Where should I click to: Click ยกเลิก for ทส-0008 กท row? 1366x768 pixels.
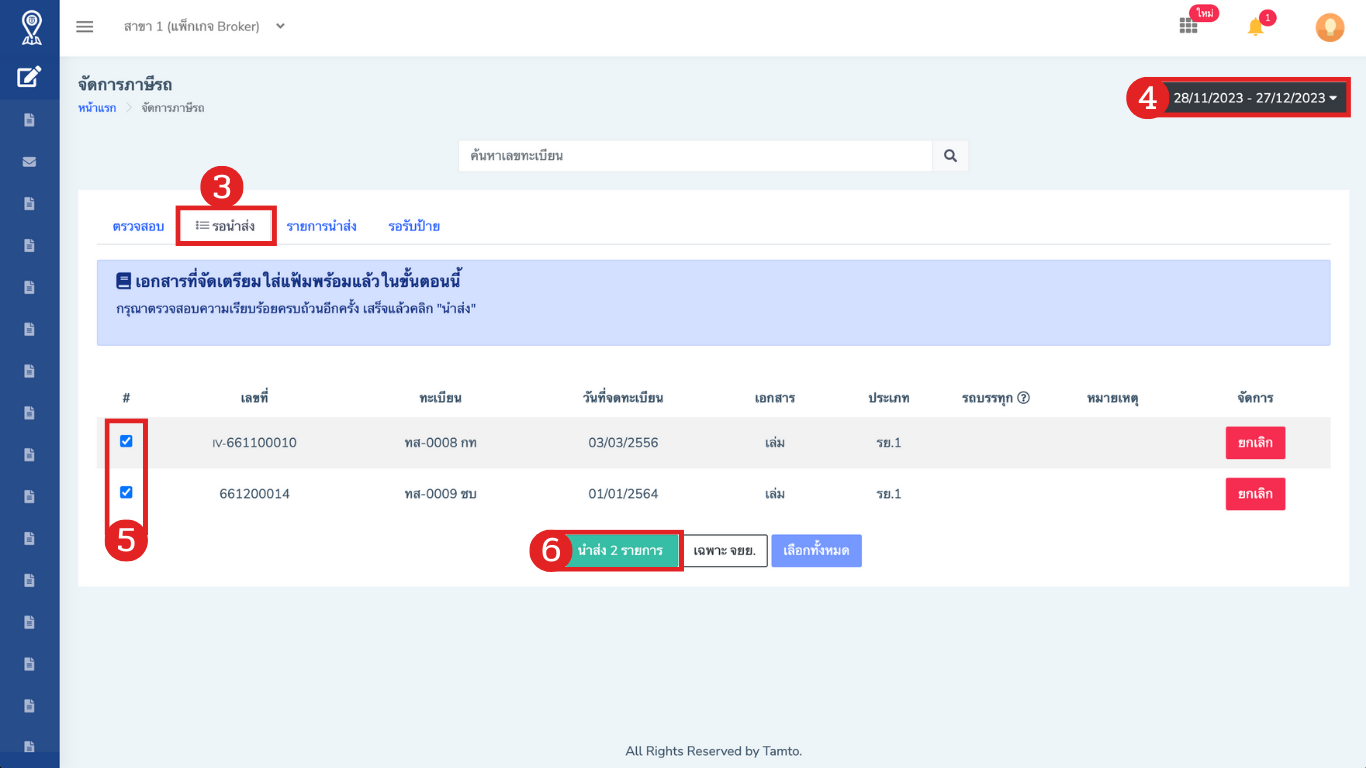pos(1255,443)
